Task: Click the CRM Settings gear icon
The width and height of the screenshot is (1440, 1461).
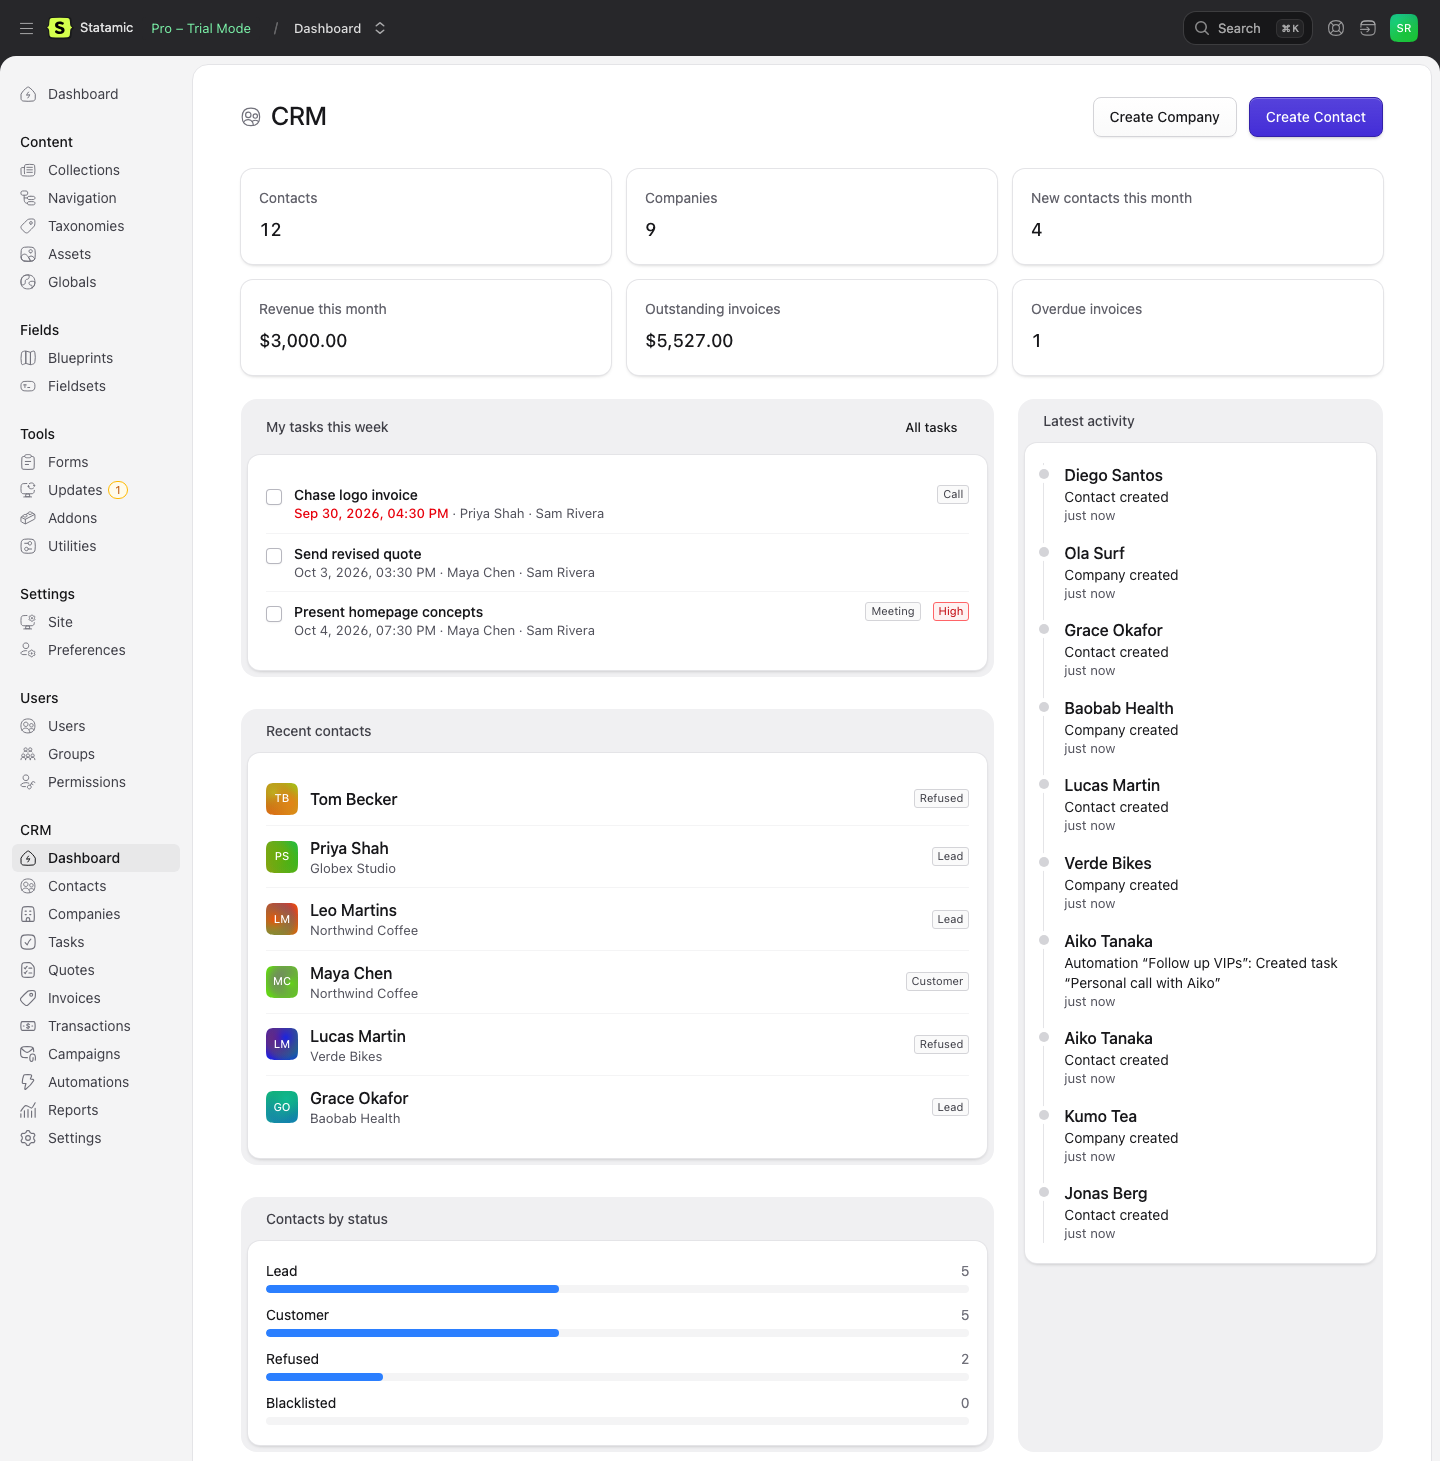Action: (28, 1138)
